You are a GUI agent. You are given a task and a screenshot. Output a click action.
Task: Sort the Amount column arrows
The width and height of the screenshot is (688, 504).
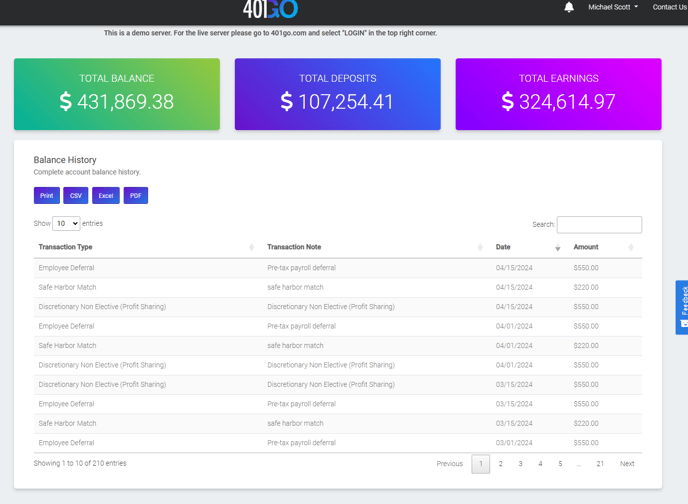tap(631, 247)
